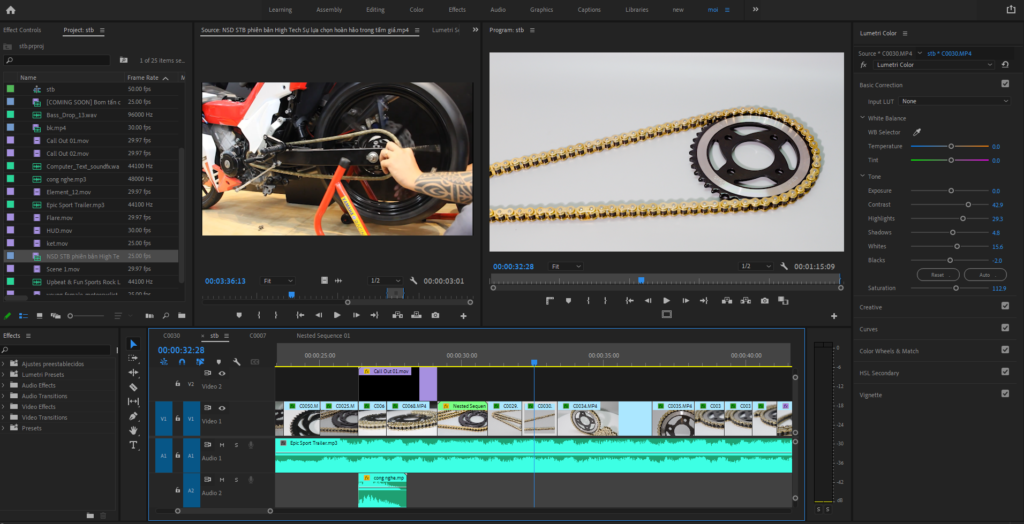Collapse Tone section
The width and height of the screenshot is (1024, 524).
coord(863,176)
